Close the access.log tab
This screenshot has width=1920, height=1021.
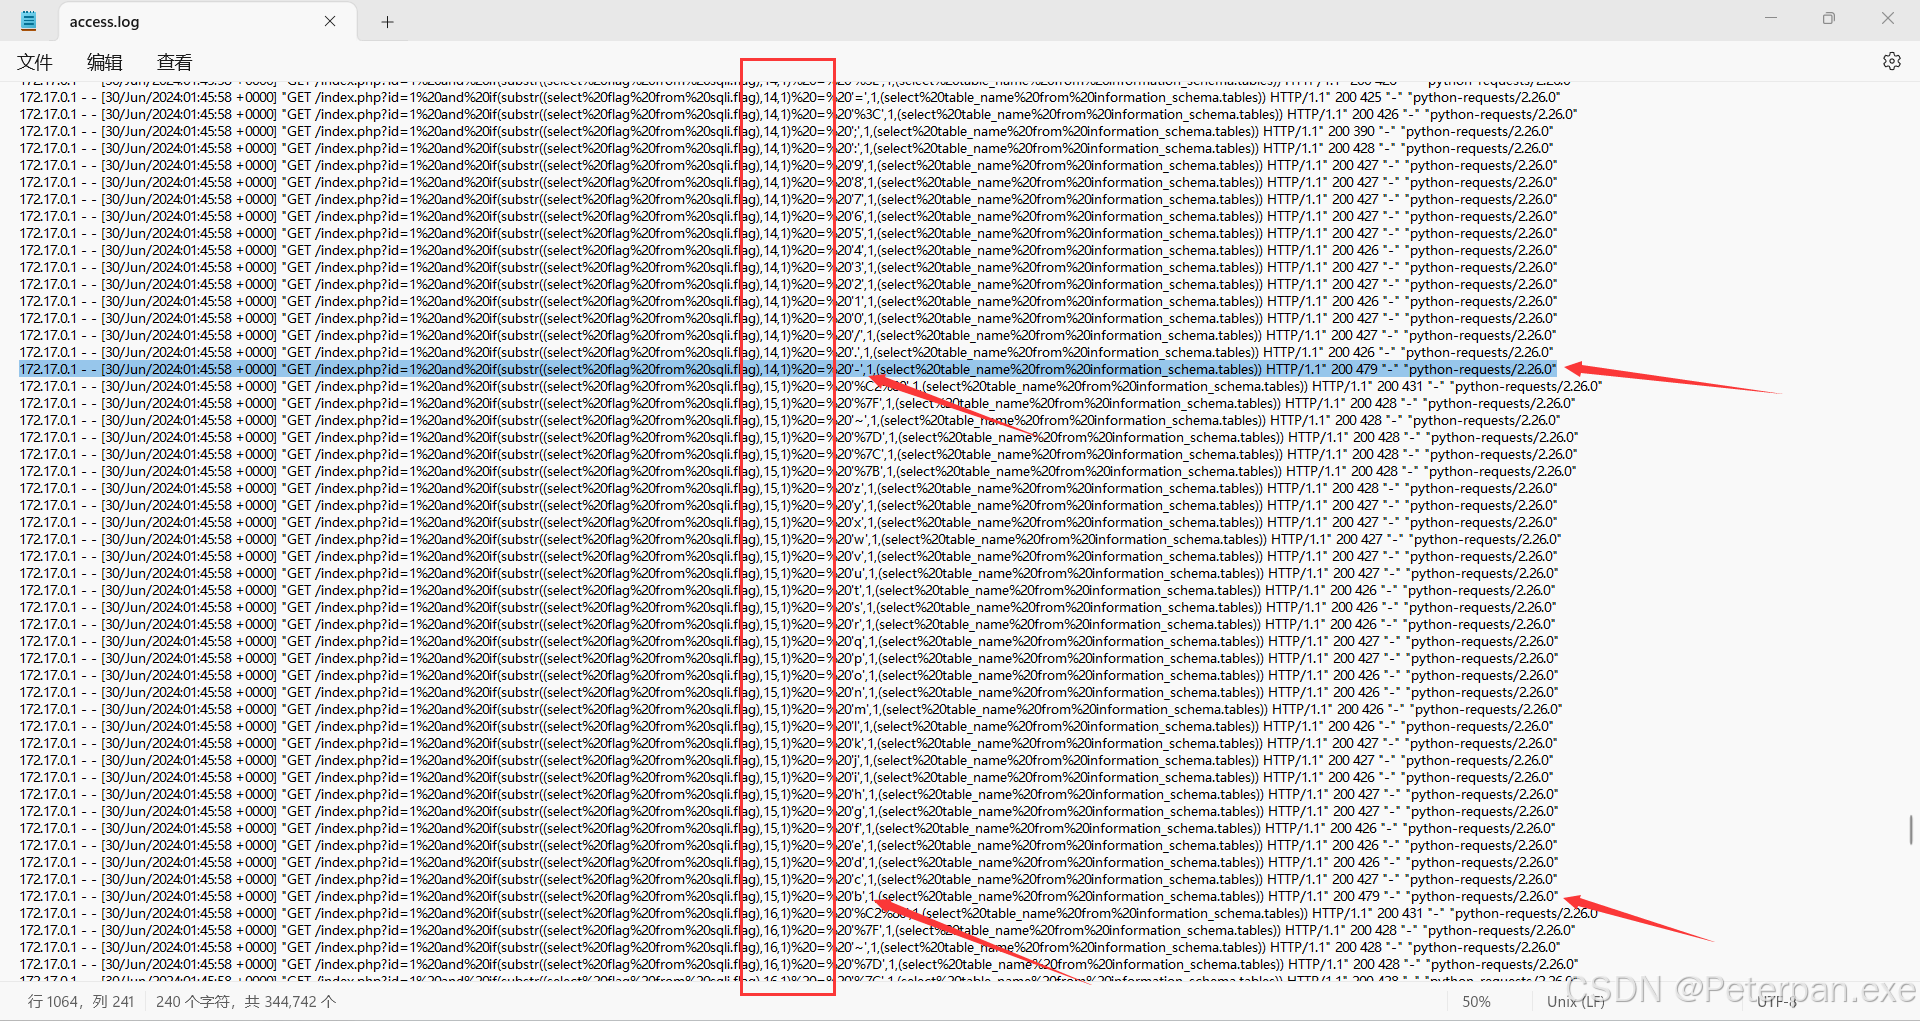[330, 21]
